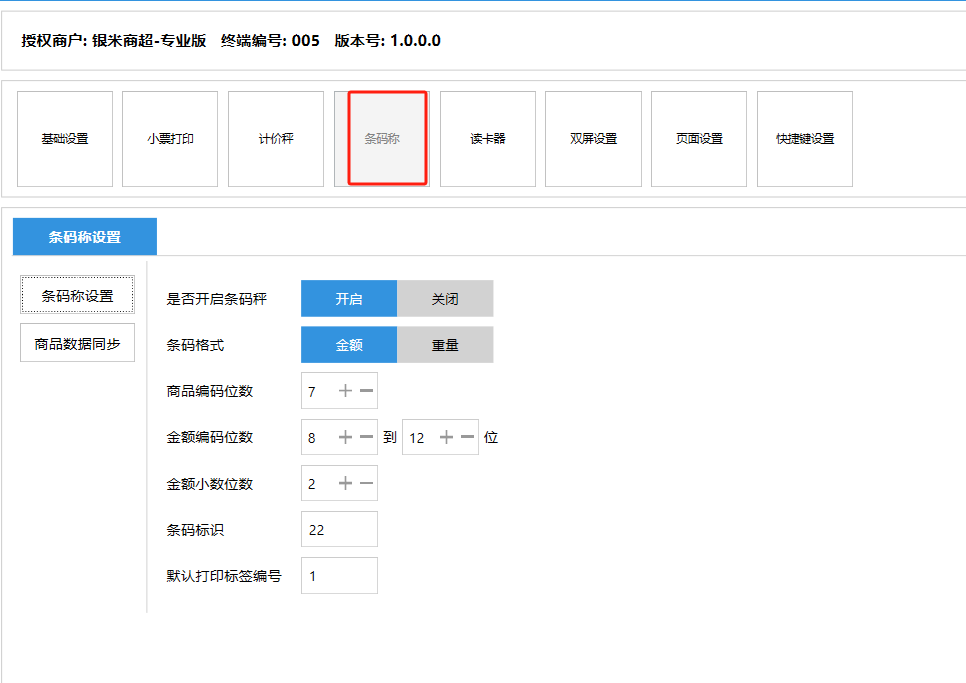Screen dimensions: 966x683
Task: Click the 条码标识 input field
Action: click(x=339, y=530)
